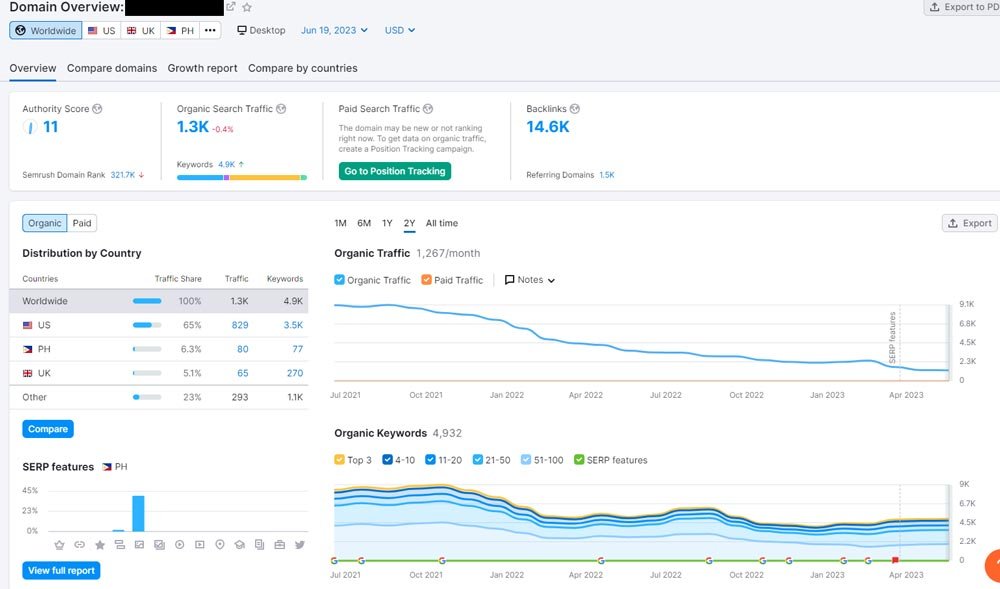Open the domain in a new tab via external link icon

click(x=231, y=7)
